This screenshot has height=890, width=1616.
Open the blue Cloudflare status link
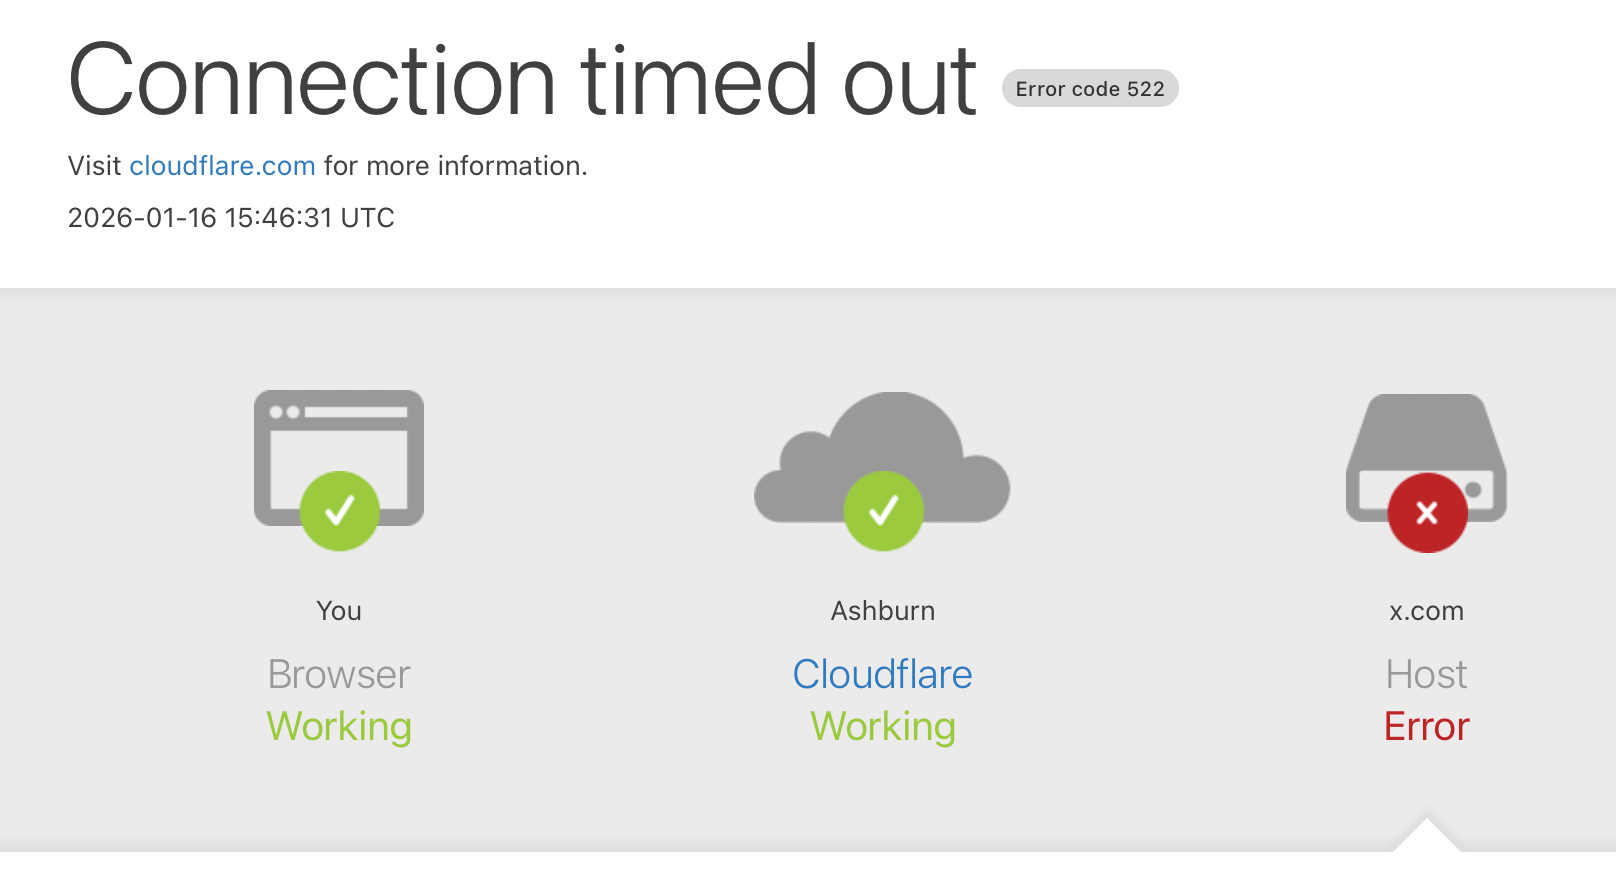(882, 675)
